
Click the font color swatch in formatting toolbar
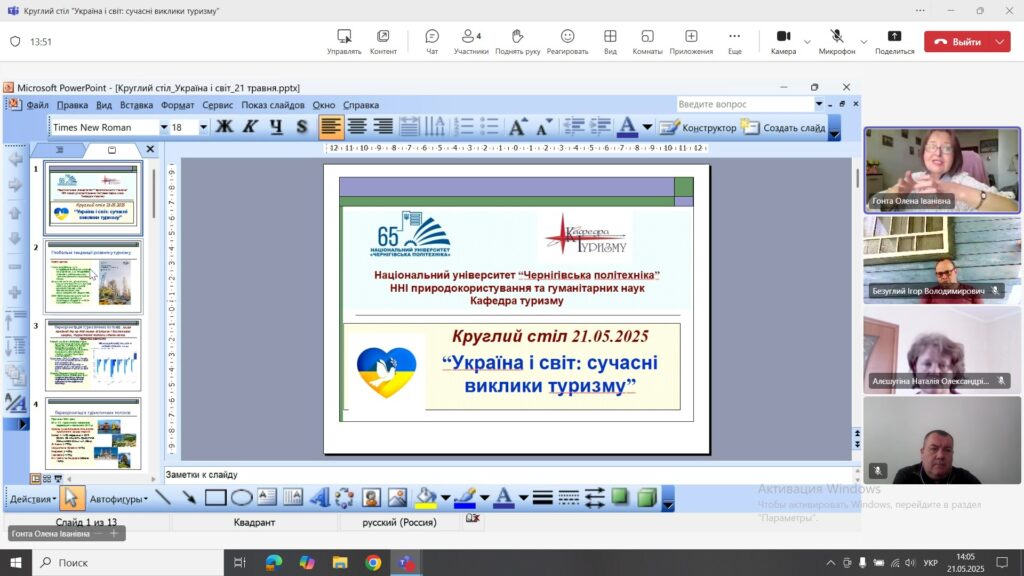[x=627, y=127]
